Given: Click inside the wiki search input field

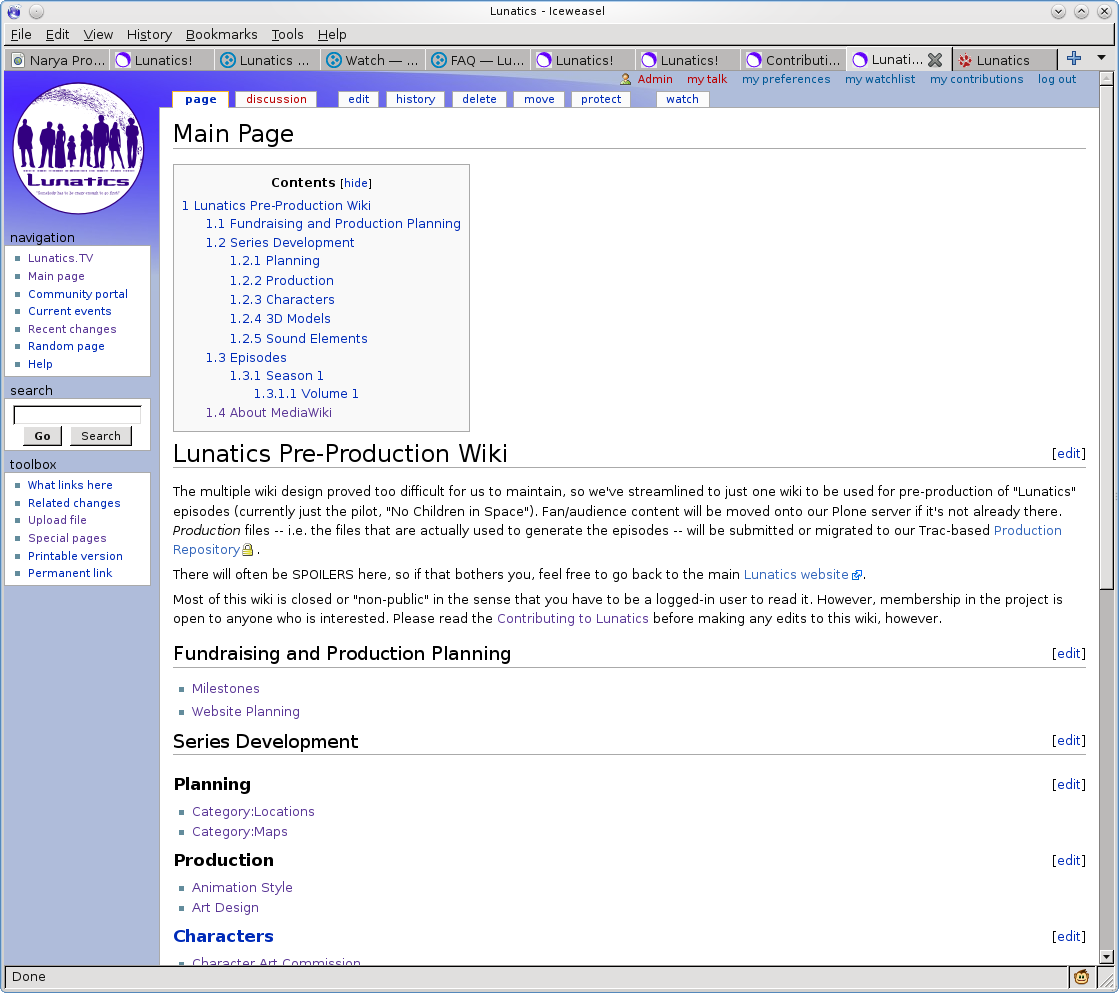Looking at the screenshot, I should pos(77,415).
